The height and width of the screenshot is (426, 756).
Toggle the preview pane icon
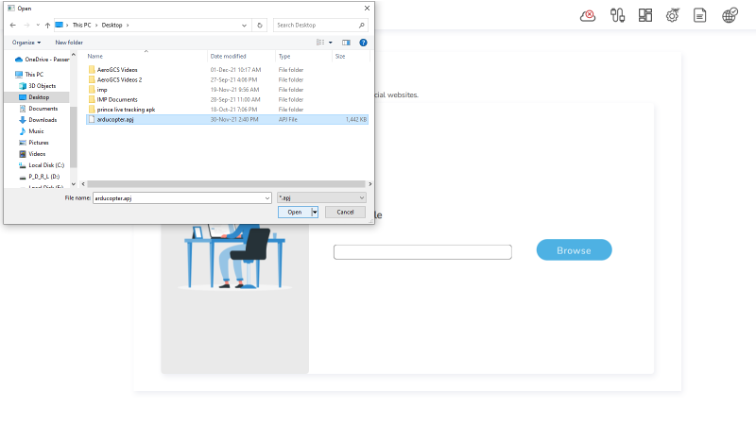point(346,42)
